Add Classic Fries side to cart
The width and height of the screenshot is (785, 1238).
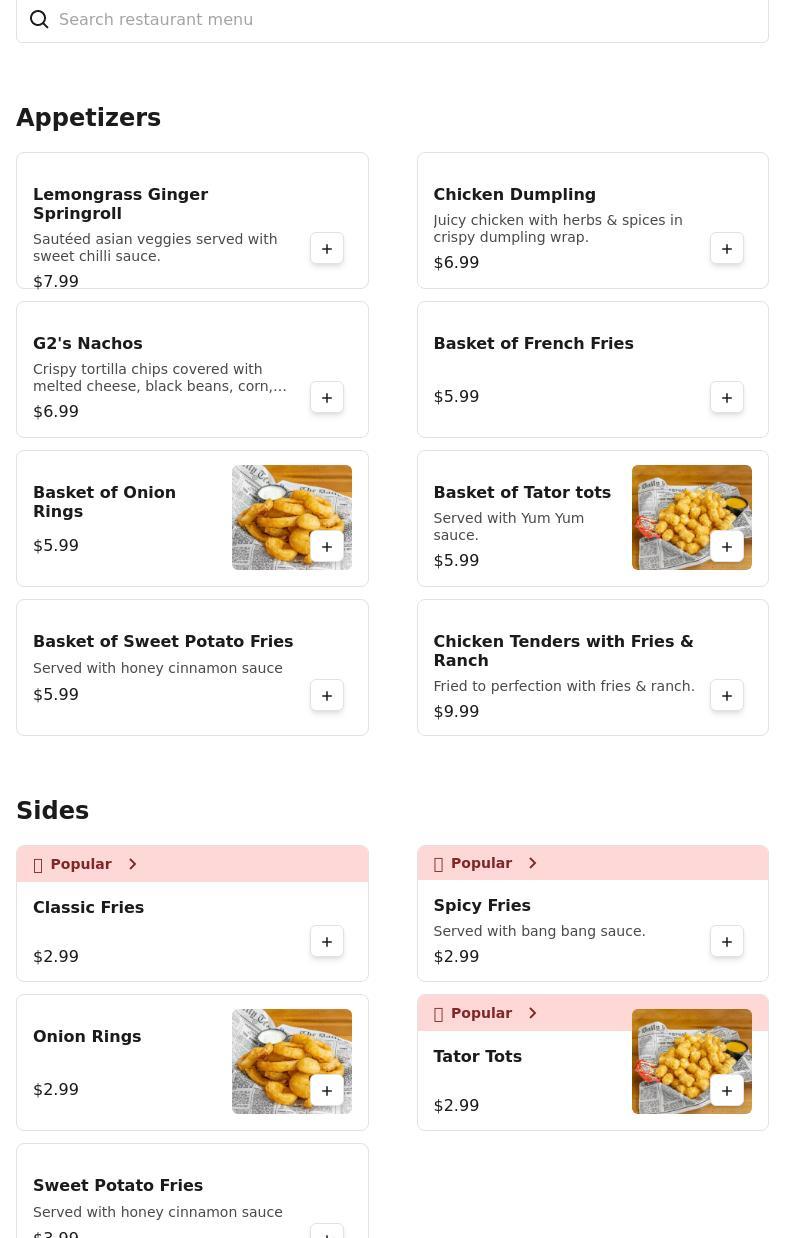tap(327, 942)
